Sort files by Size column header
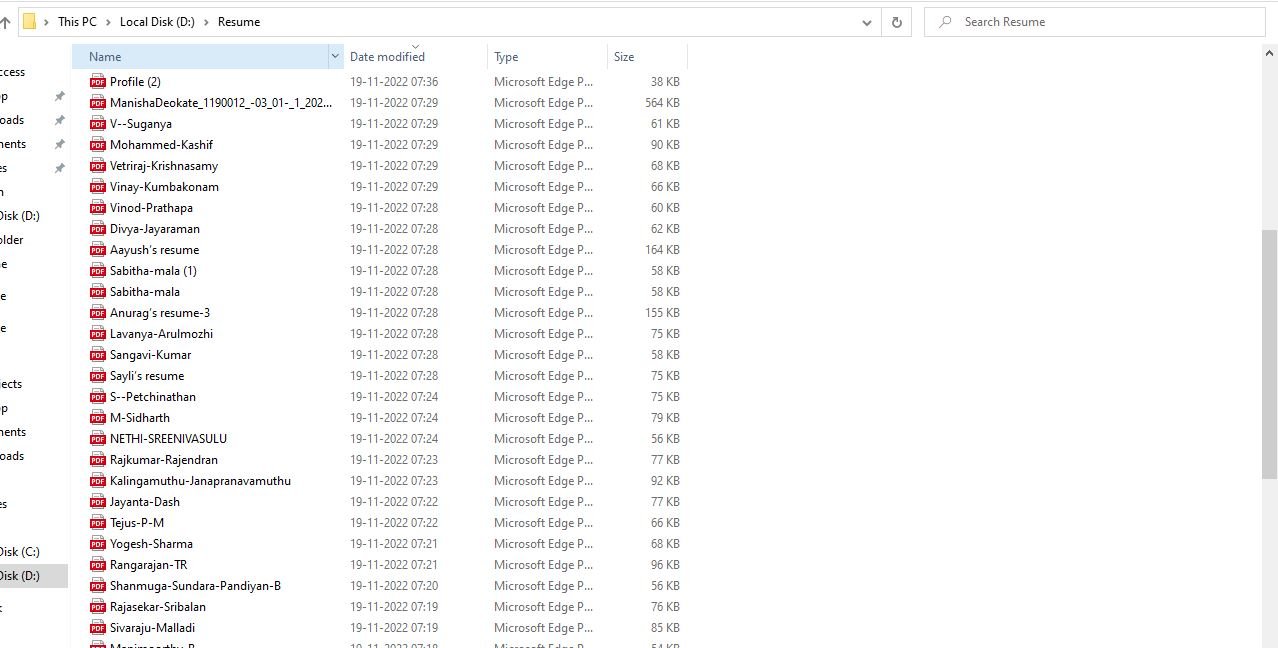The width and height of the screenshot is (1278, 648). 624,57
